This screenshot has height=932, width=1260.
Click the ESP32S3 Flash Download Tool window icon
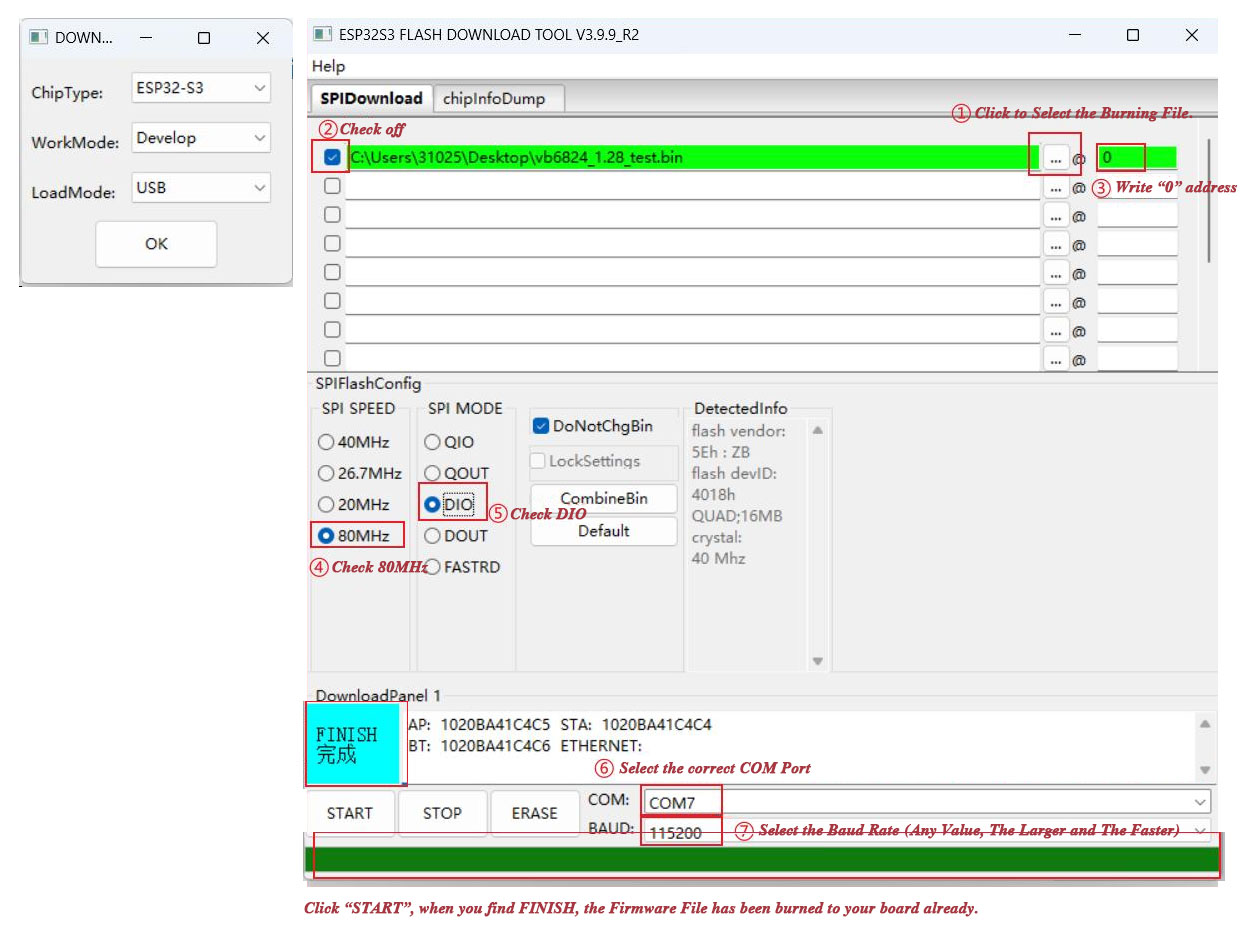pyautogui.click(x=322, y=35)
